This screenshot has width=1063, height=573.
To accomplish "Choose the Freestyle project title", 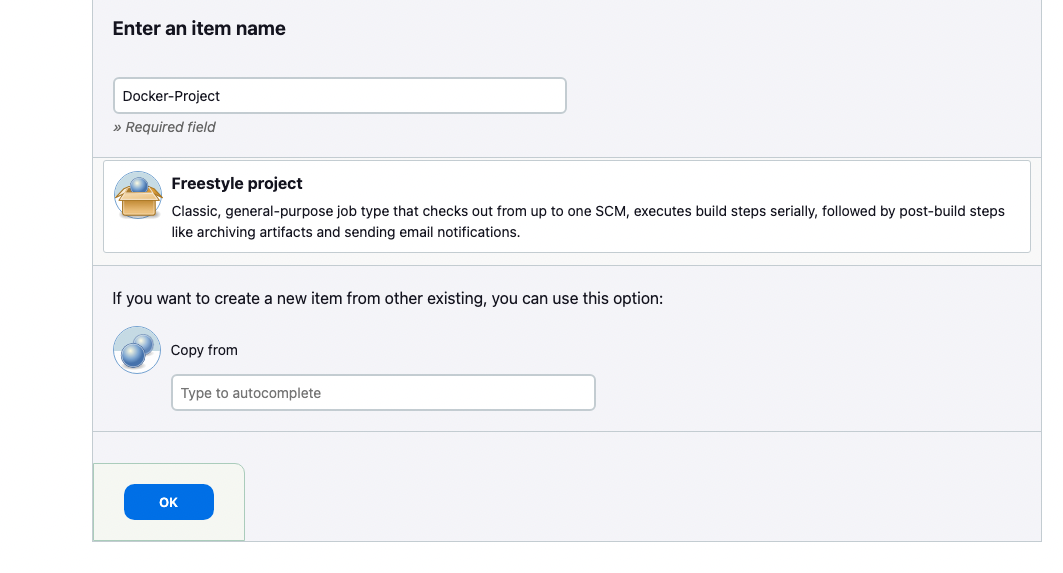I will [x=237, y=184].
